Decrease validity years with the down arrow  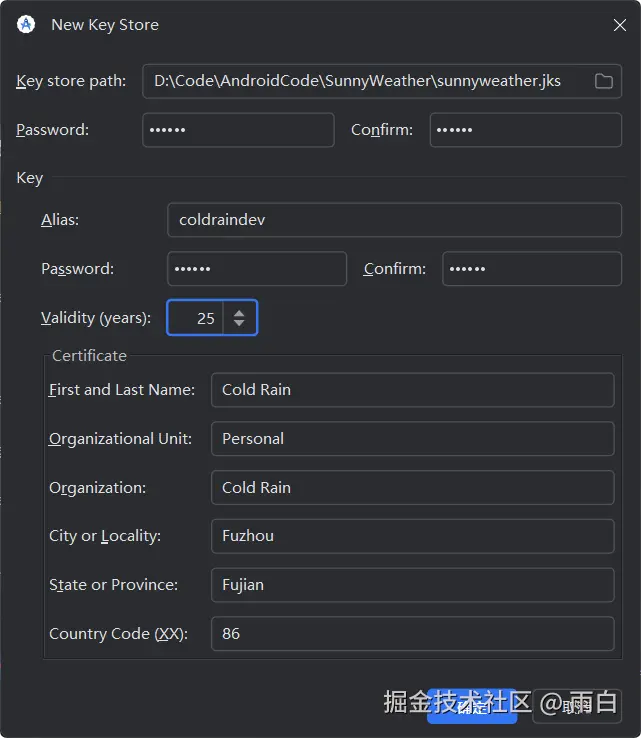tap(239, 324)
